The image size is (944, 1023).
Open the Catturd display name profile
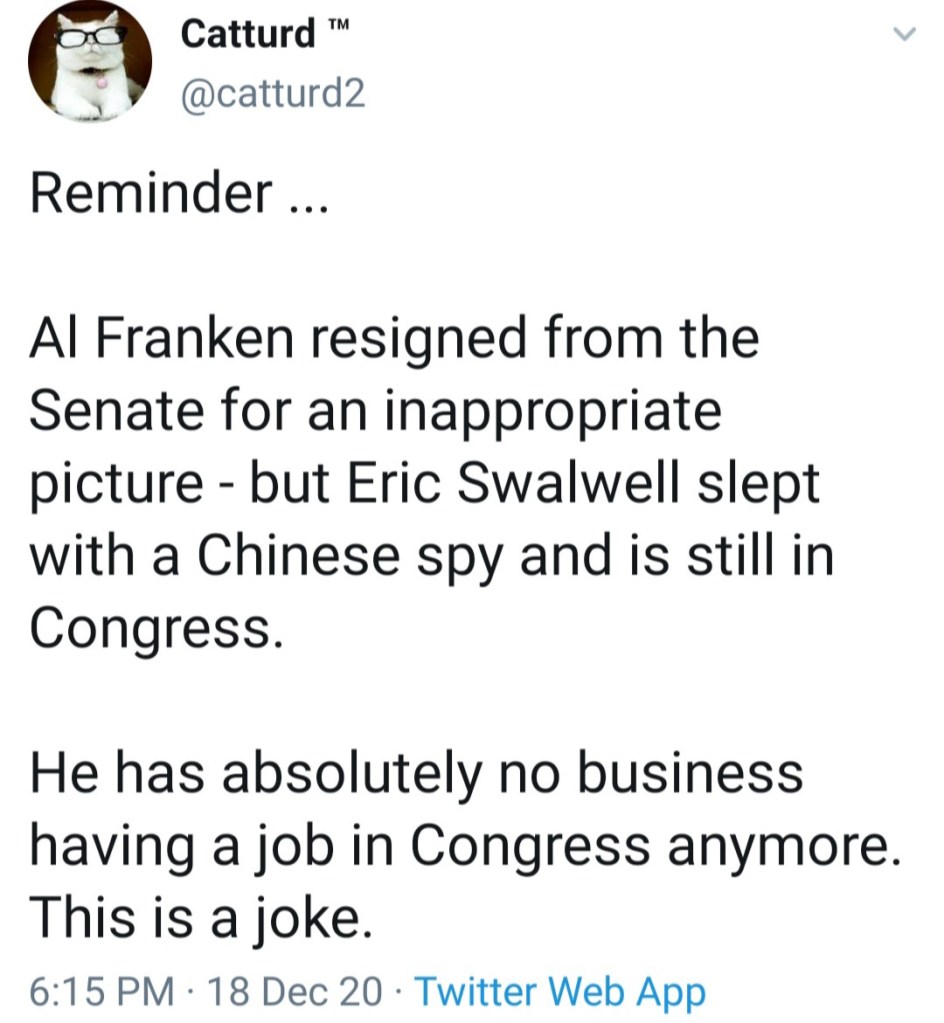click(248, 34)
